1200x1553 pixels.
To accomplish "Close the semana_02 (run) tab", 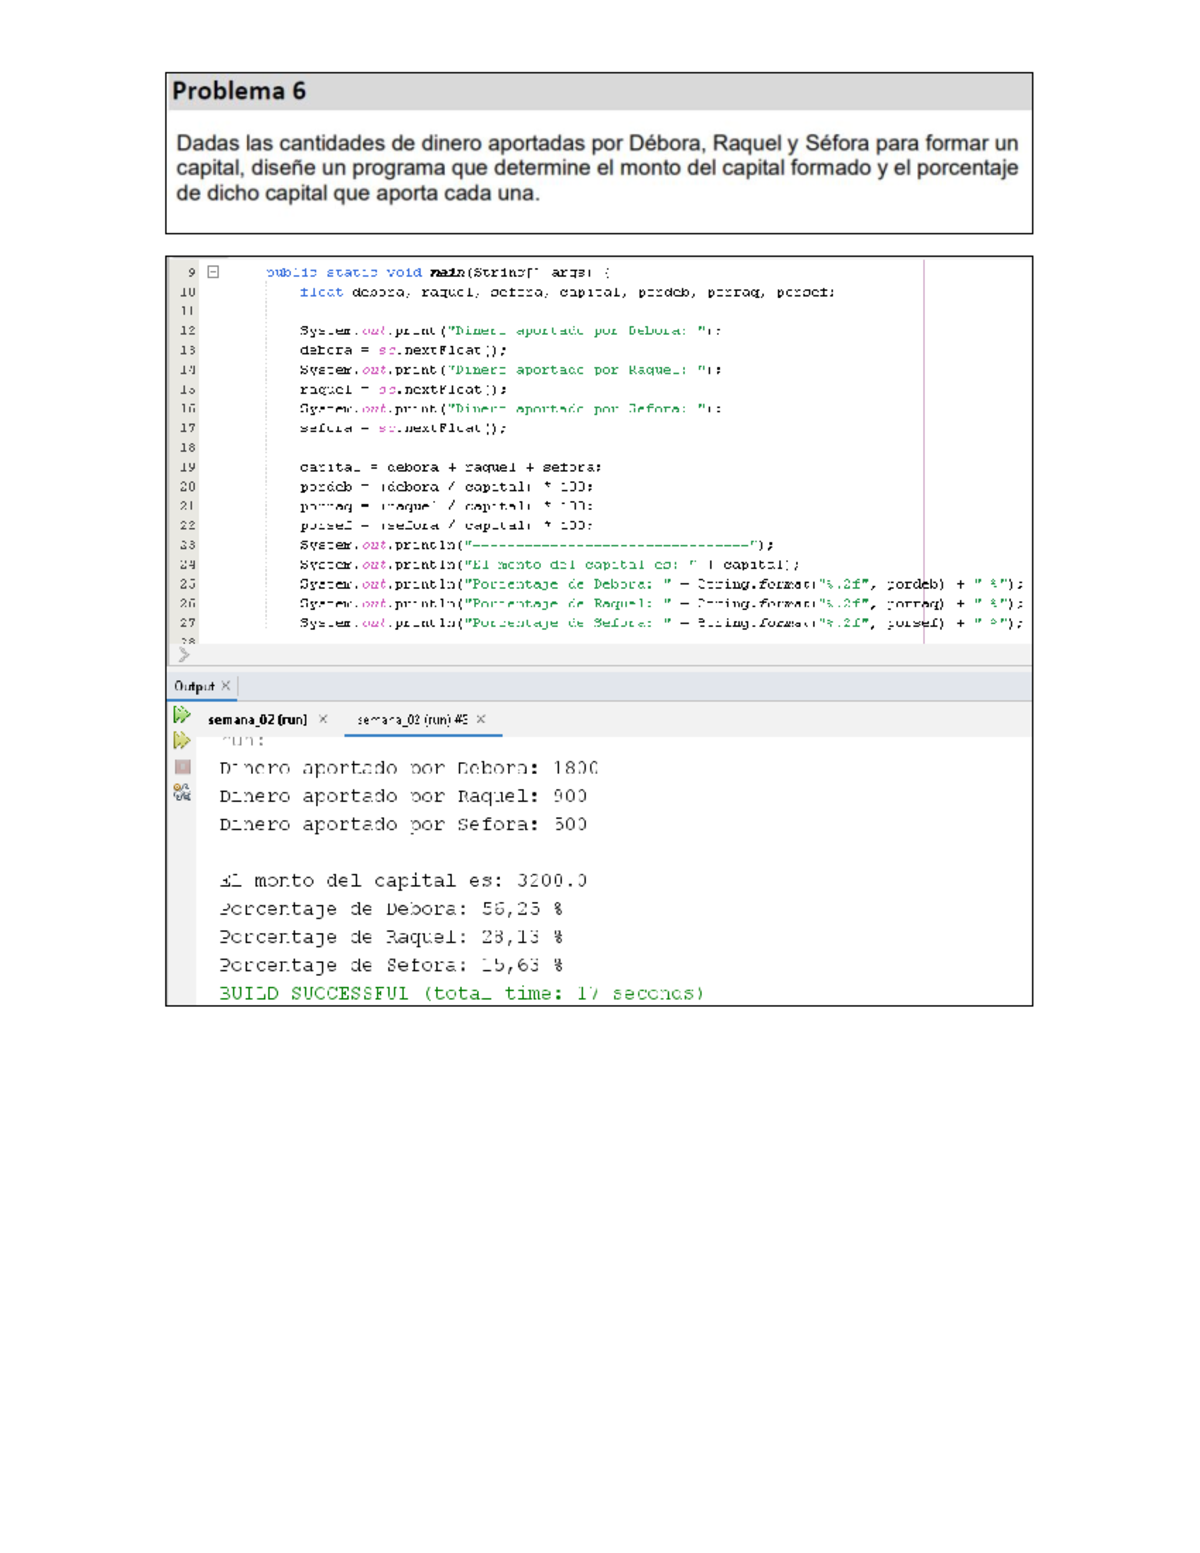I will click(323, 719).
